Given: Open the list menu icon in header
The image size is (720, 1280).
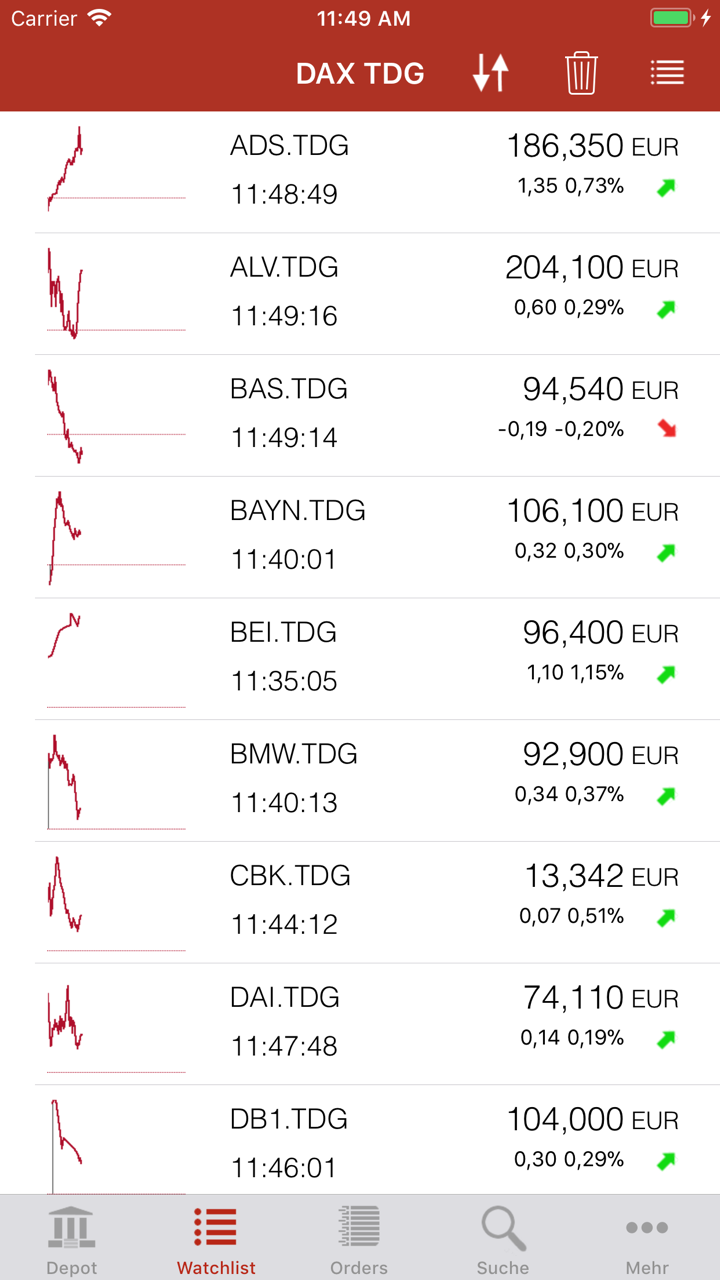Looking at the screenshot, I should coord(667,73).
